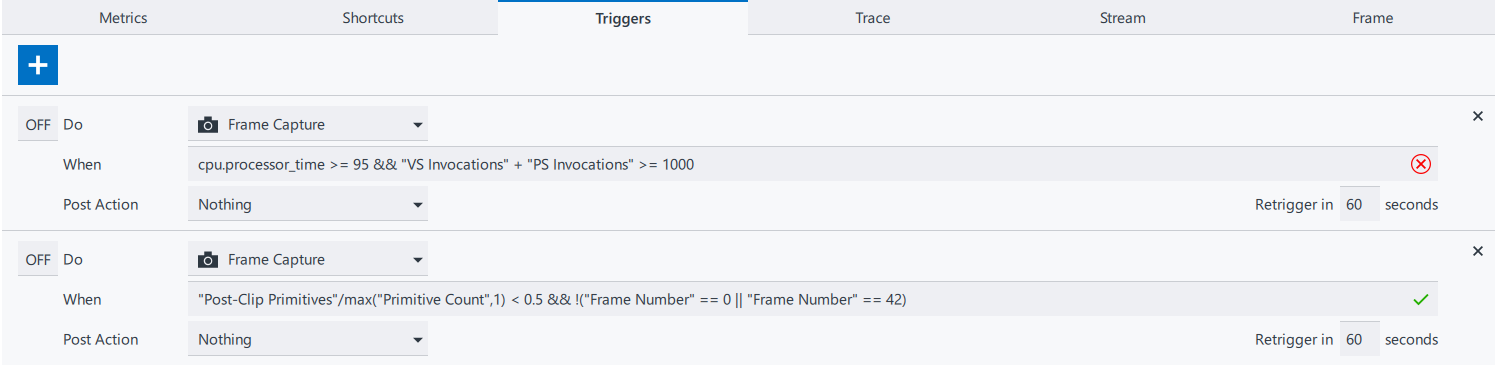Click the green checkmark in second When field
The image size is (1498, 365).
click(x=1420, y=299)
